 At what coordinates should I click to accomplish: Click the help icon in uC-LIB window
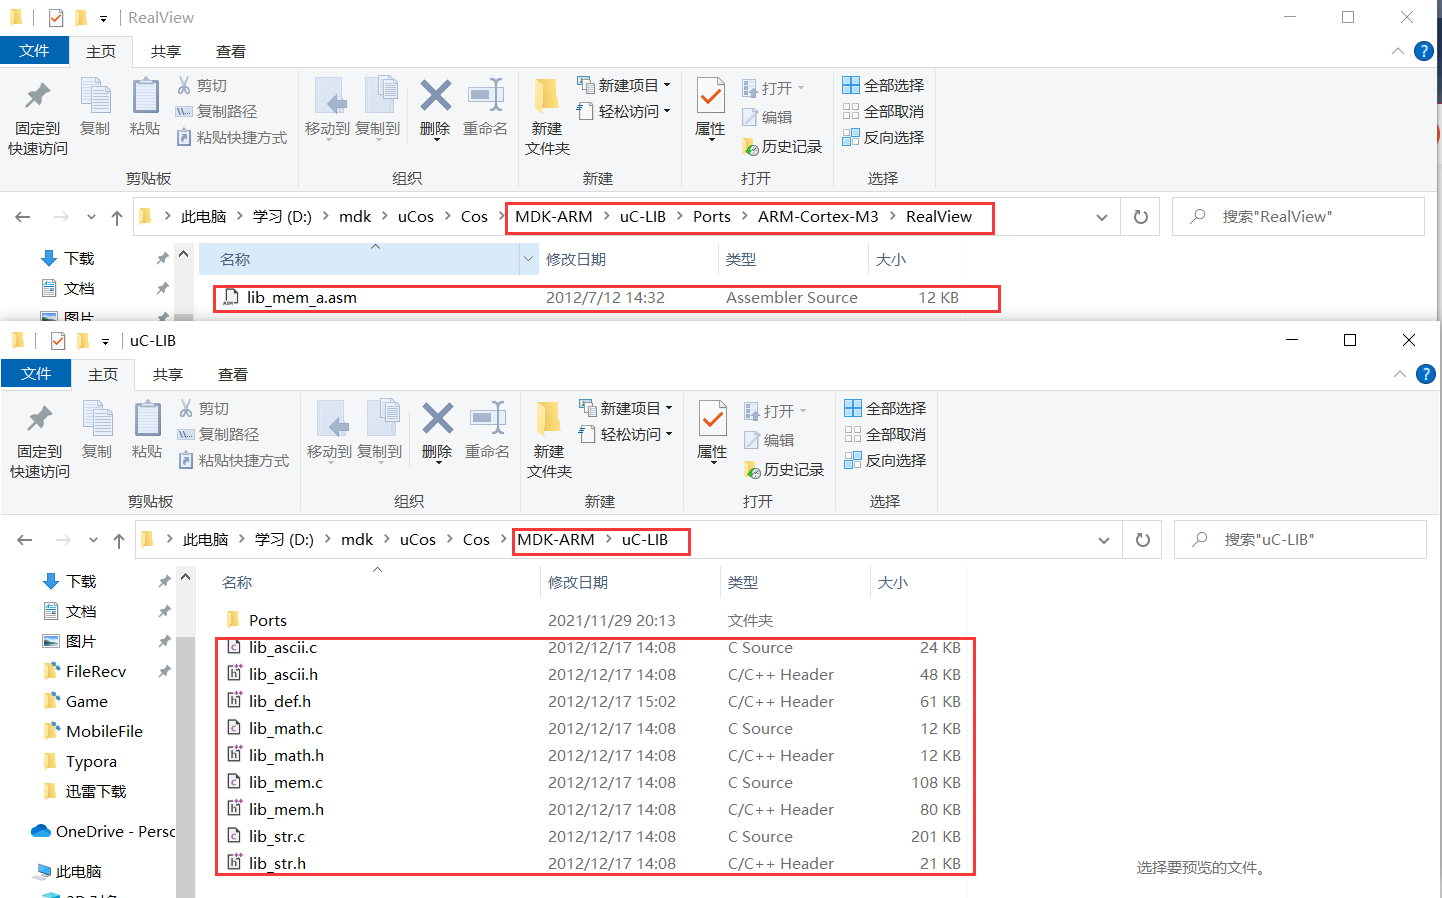coord(1426,374)
